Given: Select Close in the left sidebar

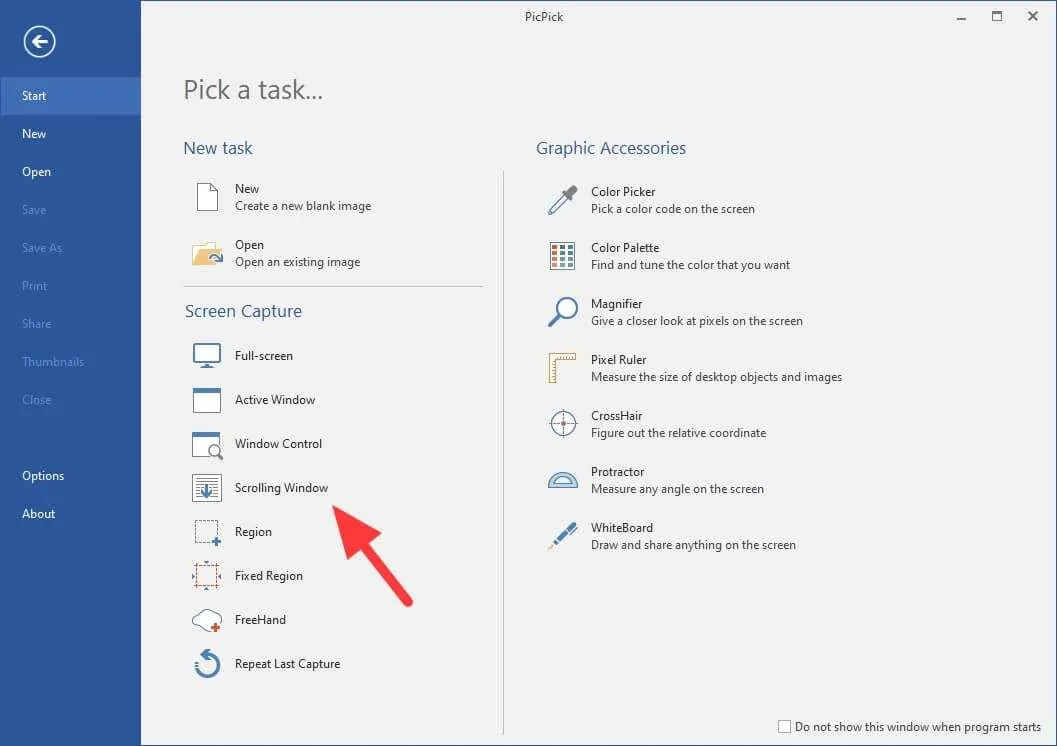Looking at the screenshot, I should pyautogui.click(x=70, y=400).
